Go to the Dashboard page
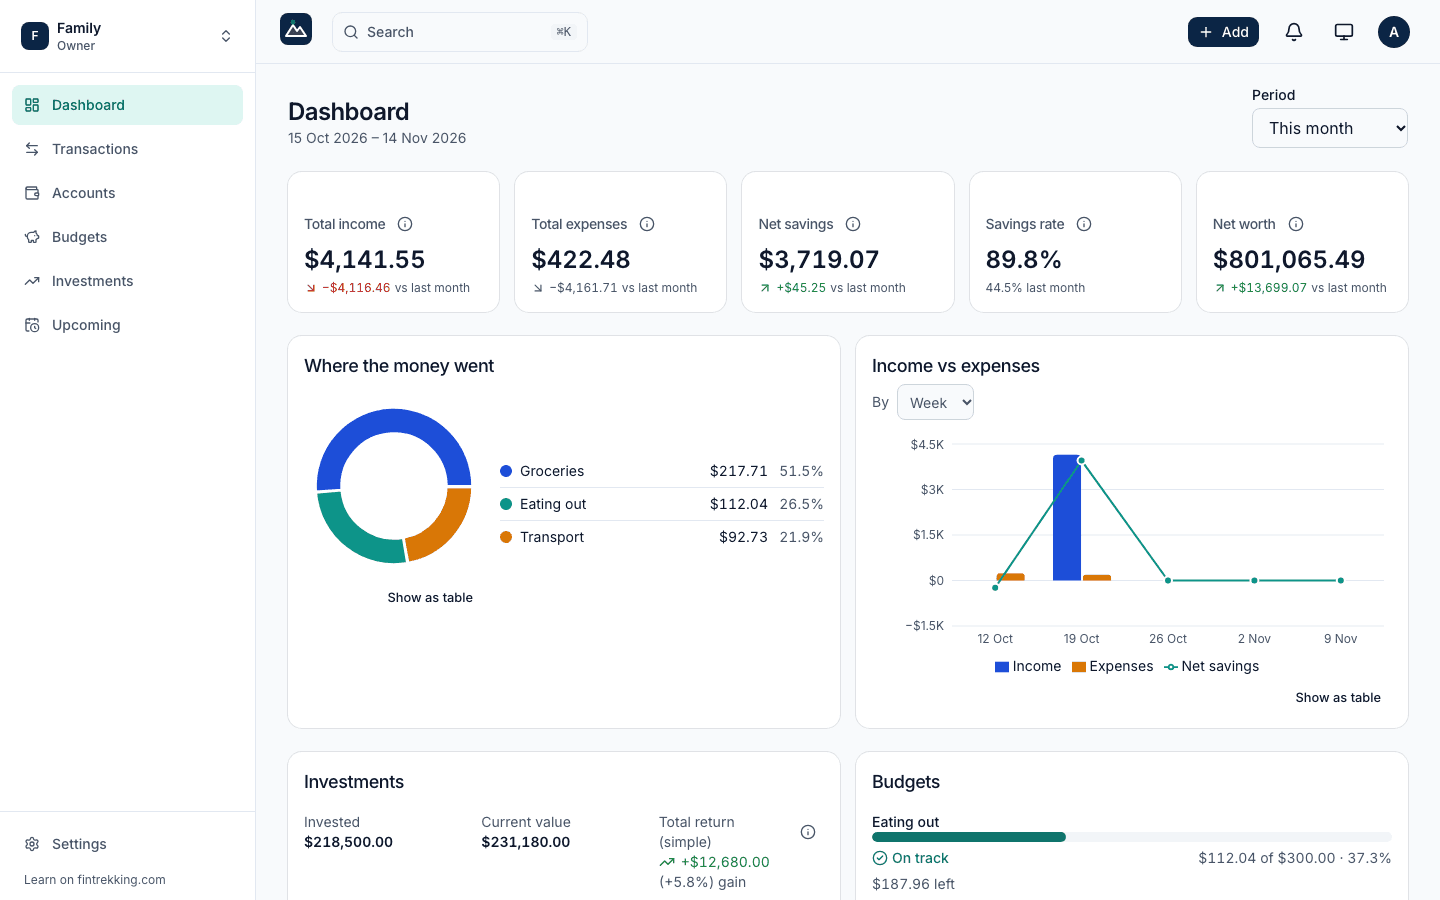 [x=127, y=105]
